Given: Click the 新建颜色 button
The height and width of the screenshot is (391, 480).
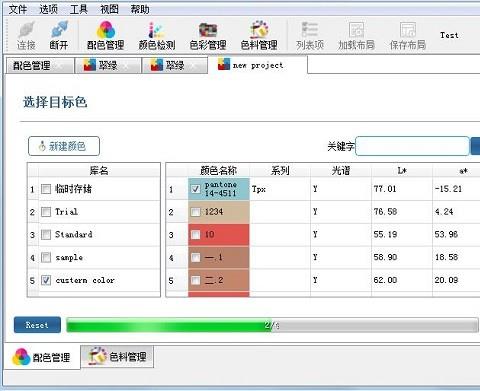Looking at the screenshot, I should point(64,146).
